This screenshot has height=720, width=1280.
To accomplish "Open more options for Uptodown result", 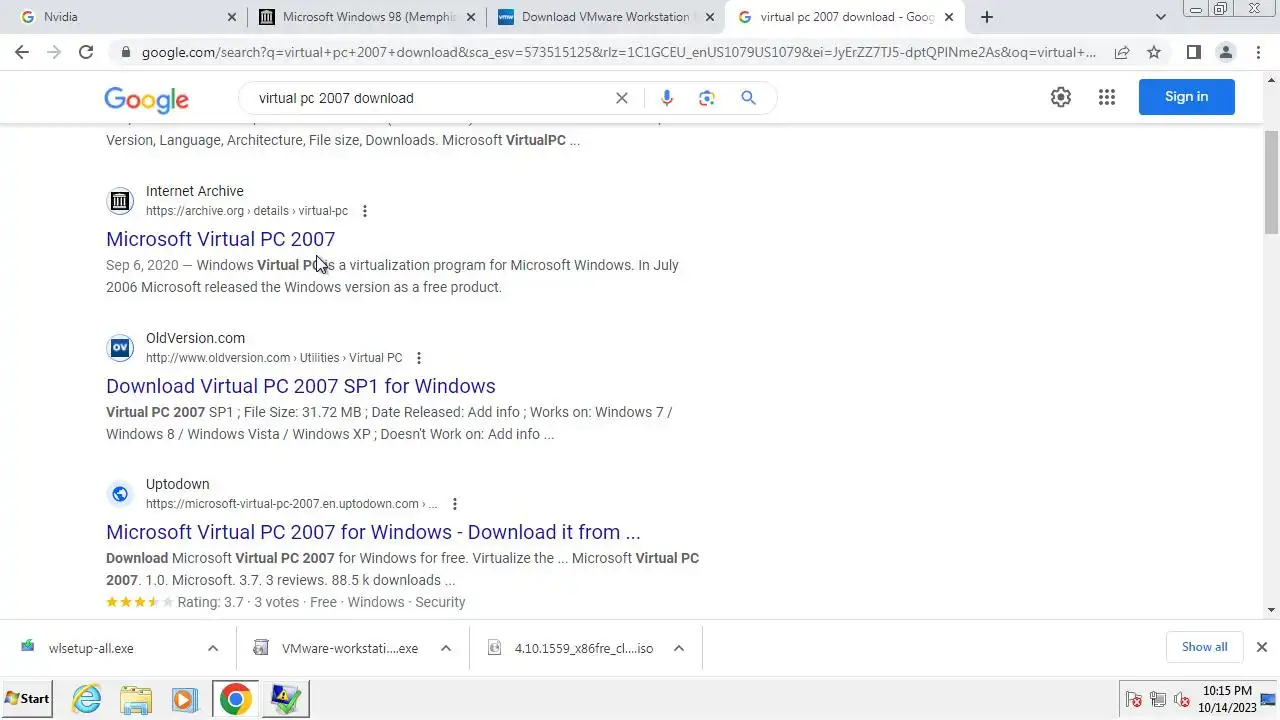I will (455, 504).
